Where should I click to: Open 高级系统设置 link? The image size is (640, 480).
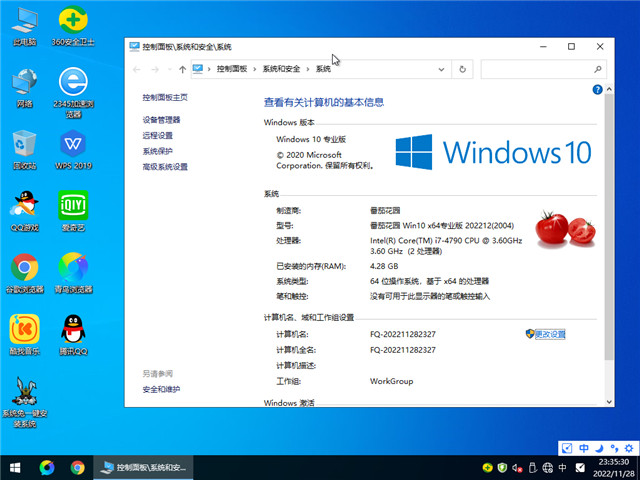pyautogui.click(x=165, y=167)
